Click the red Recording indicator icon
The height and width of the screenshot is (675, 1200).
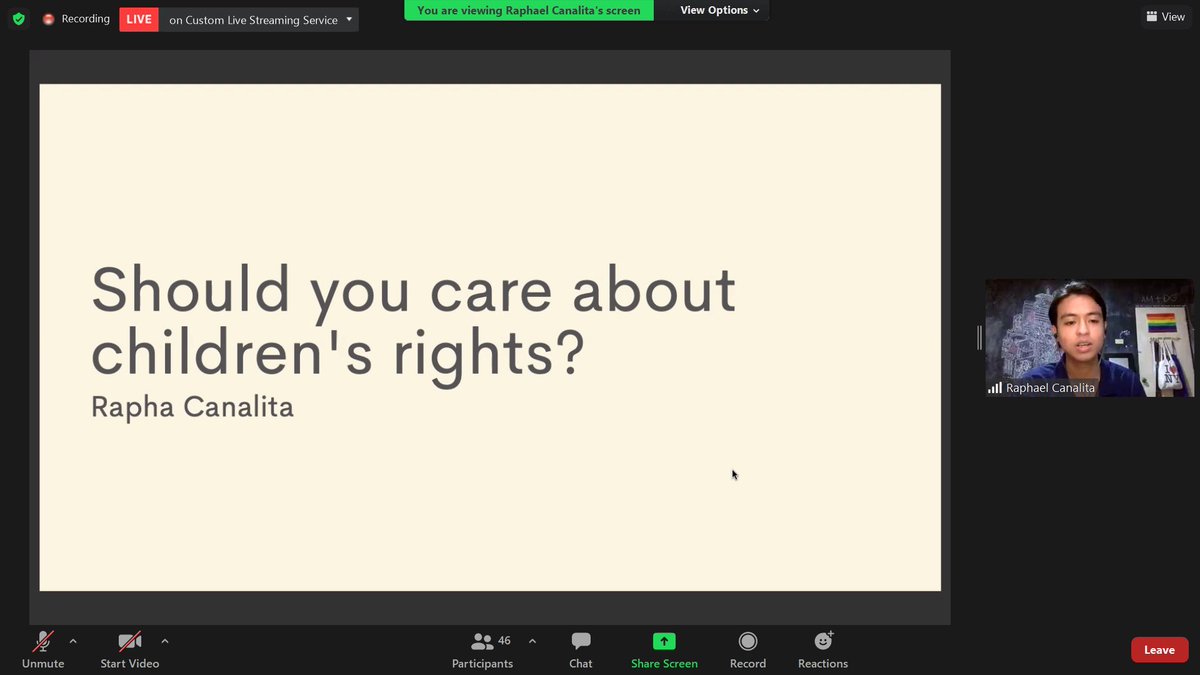pyautogui.click(x=48, y=19)
